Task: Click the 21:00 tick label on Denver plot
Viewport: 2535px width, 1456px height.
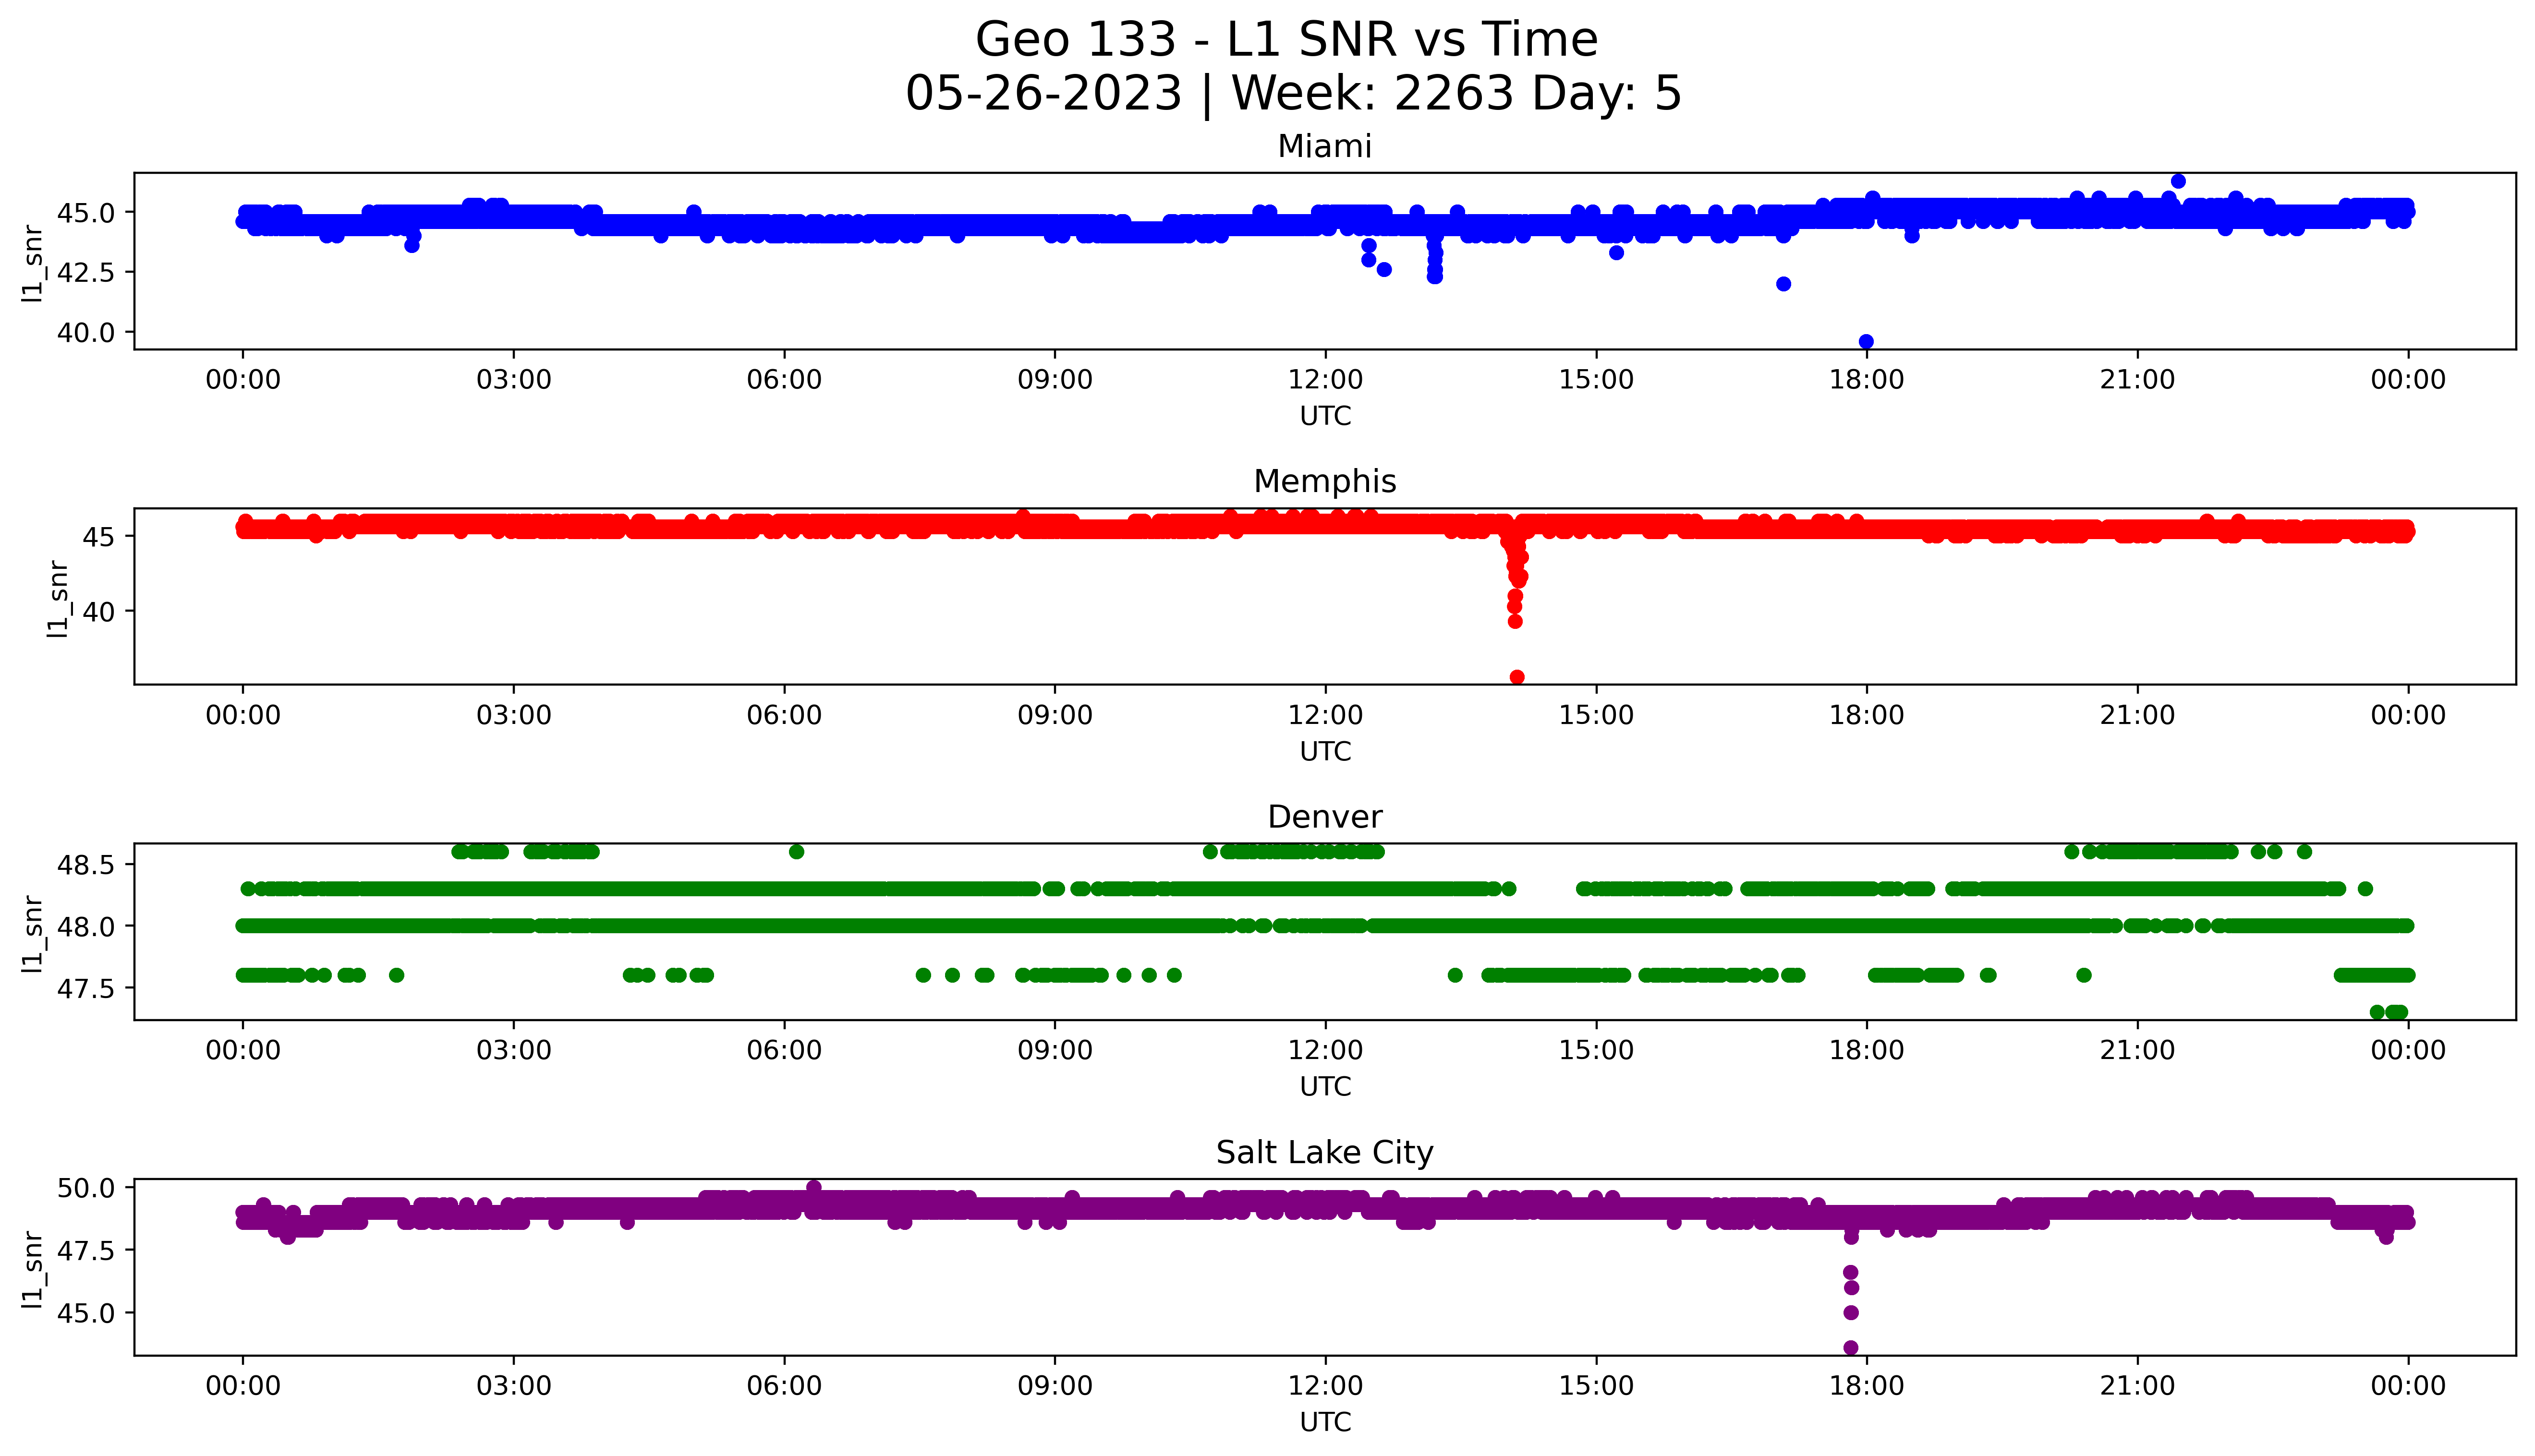Action: 2138,1051
